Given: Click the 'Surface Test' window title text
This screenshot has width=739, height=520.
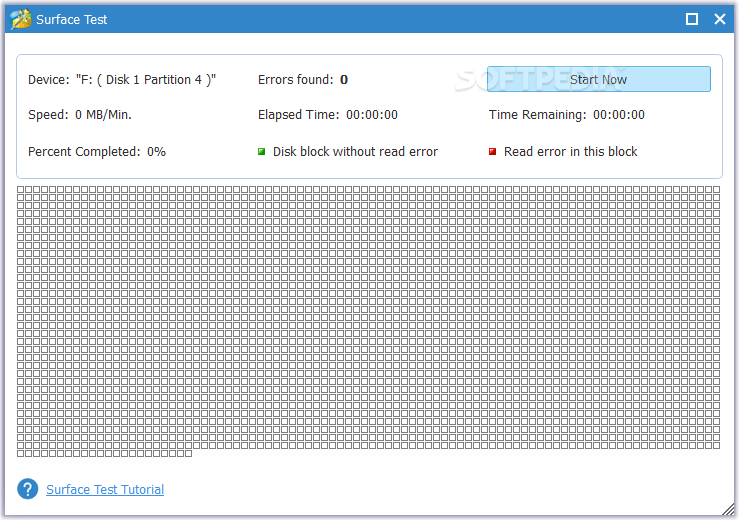Looking at the screenshot, I should tap(72, 19).
